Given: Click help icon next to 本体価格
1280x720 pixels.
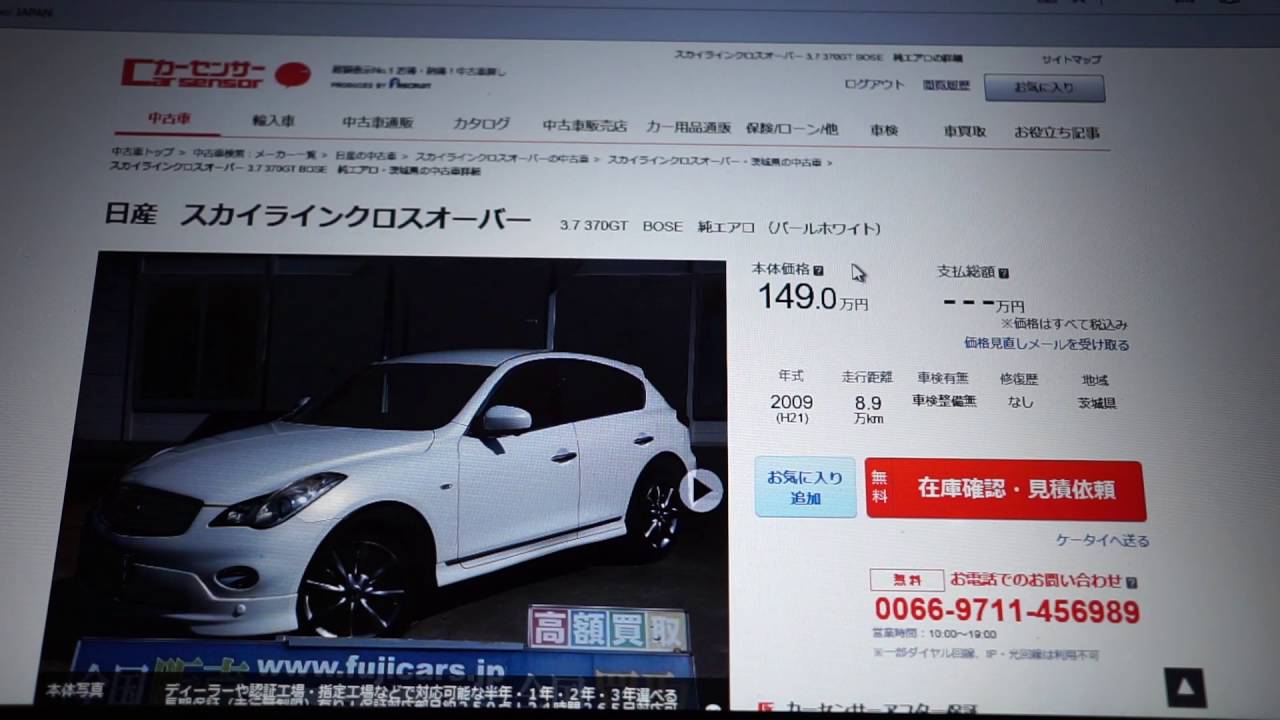Looking at the screenshot, I should (x=818, y=270).
